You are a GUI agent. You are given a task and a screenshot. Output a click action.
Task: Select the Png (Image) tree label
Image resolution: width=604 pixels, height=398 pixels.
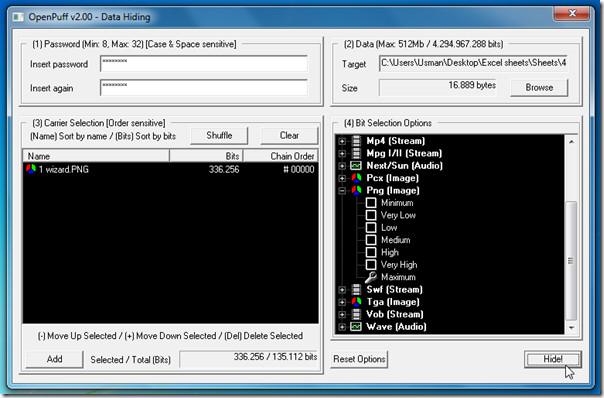pos(393,190)
